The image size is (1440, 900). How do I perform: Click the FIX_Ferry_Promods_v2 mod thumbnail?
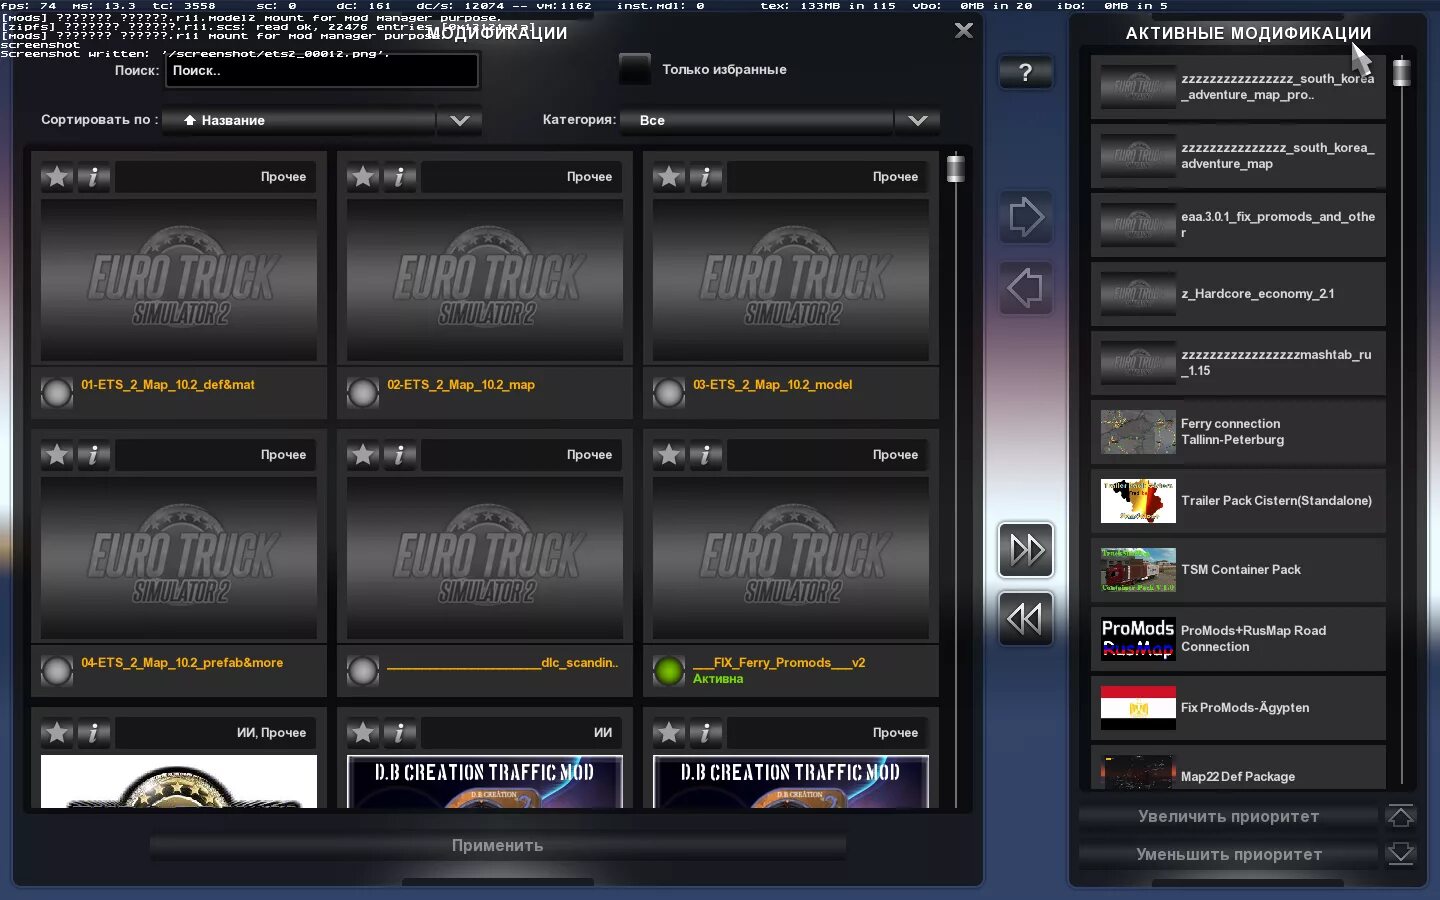click(791, 558)
